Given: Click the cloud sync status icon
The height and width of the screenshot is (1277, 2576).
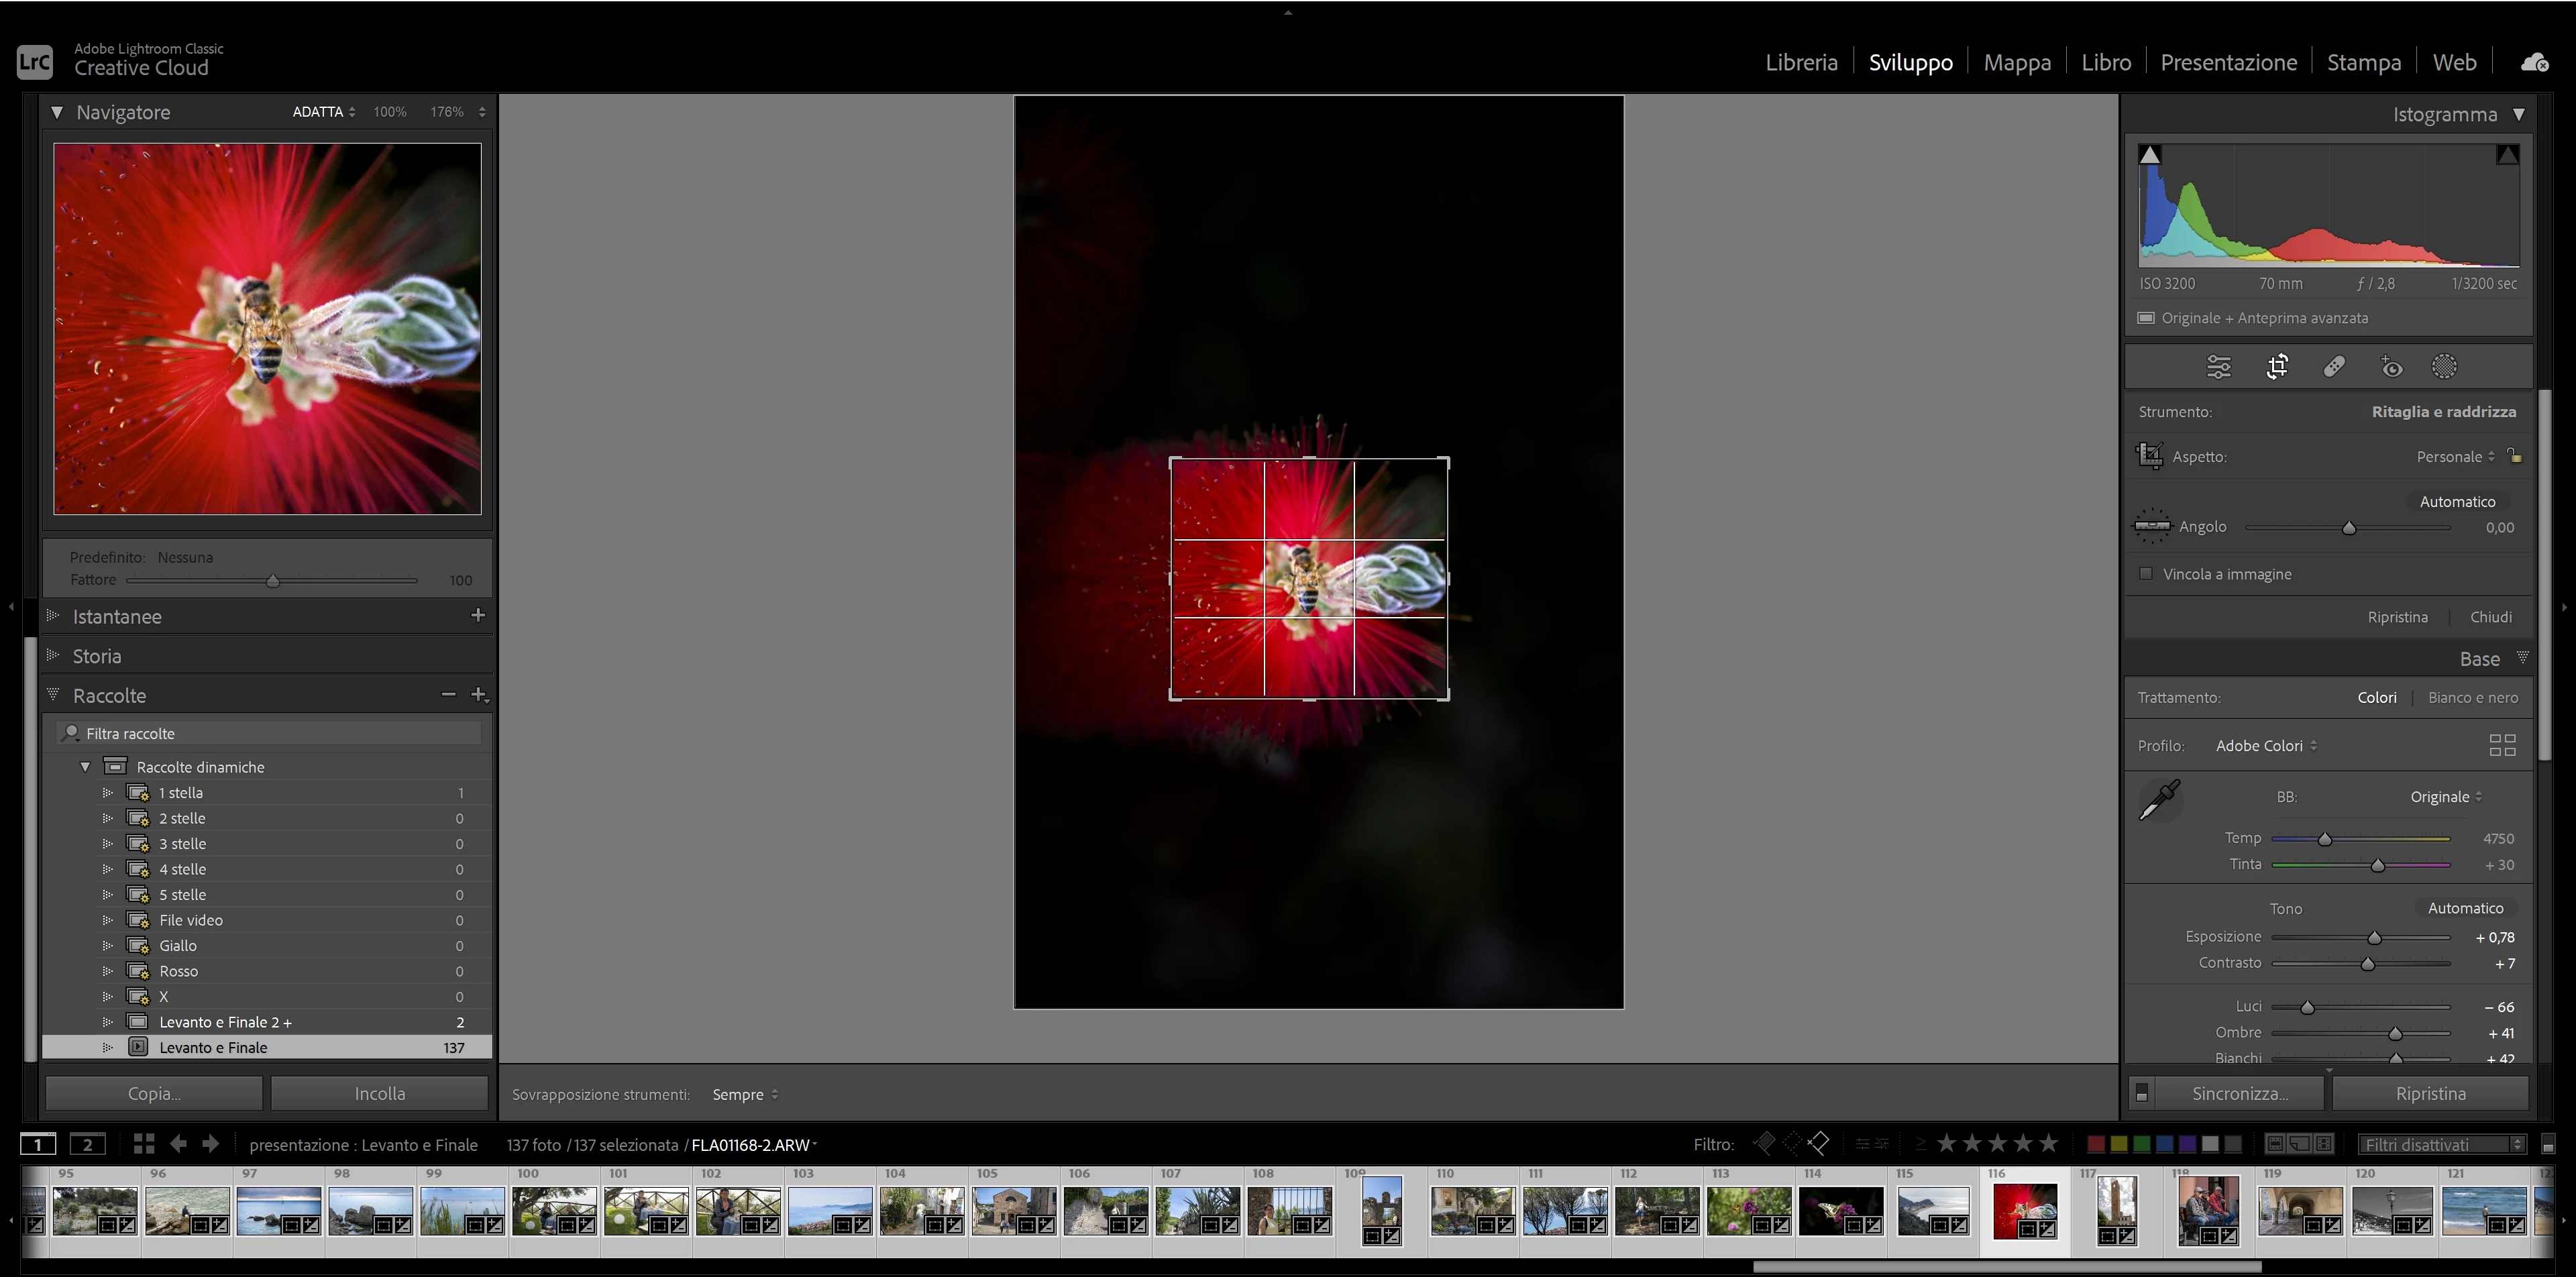Looking at the screenshot, I should click(x=2534, y=63).
